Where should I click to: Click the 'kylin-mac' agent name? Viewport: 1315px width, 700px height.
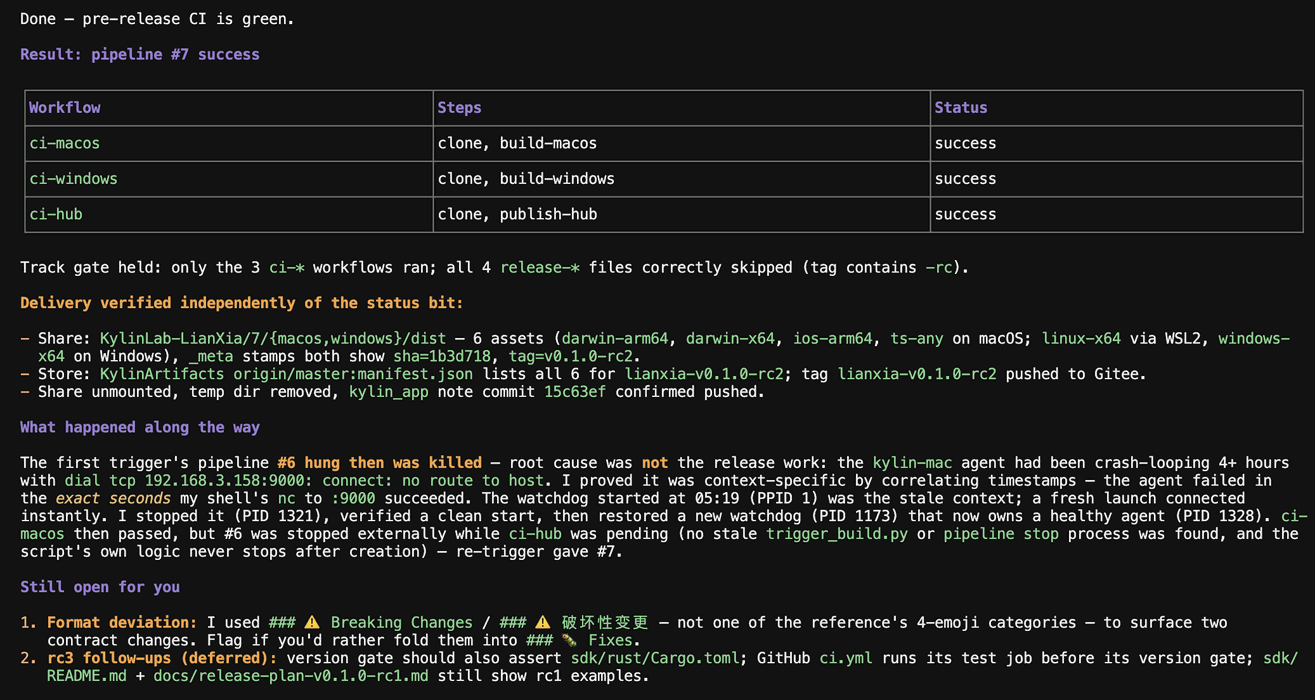(912, 463)
